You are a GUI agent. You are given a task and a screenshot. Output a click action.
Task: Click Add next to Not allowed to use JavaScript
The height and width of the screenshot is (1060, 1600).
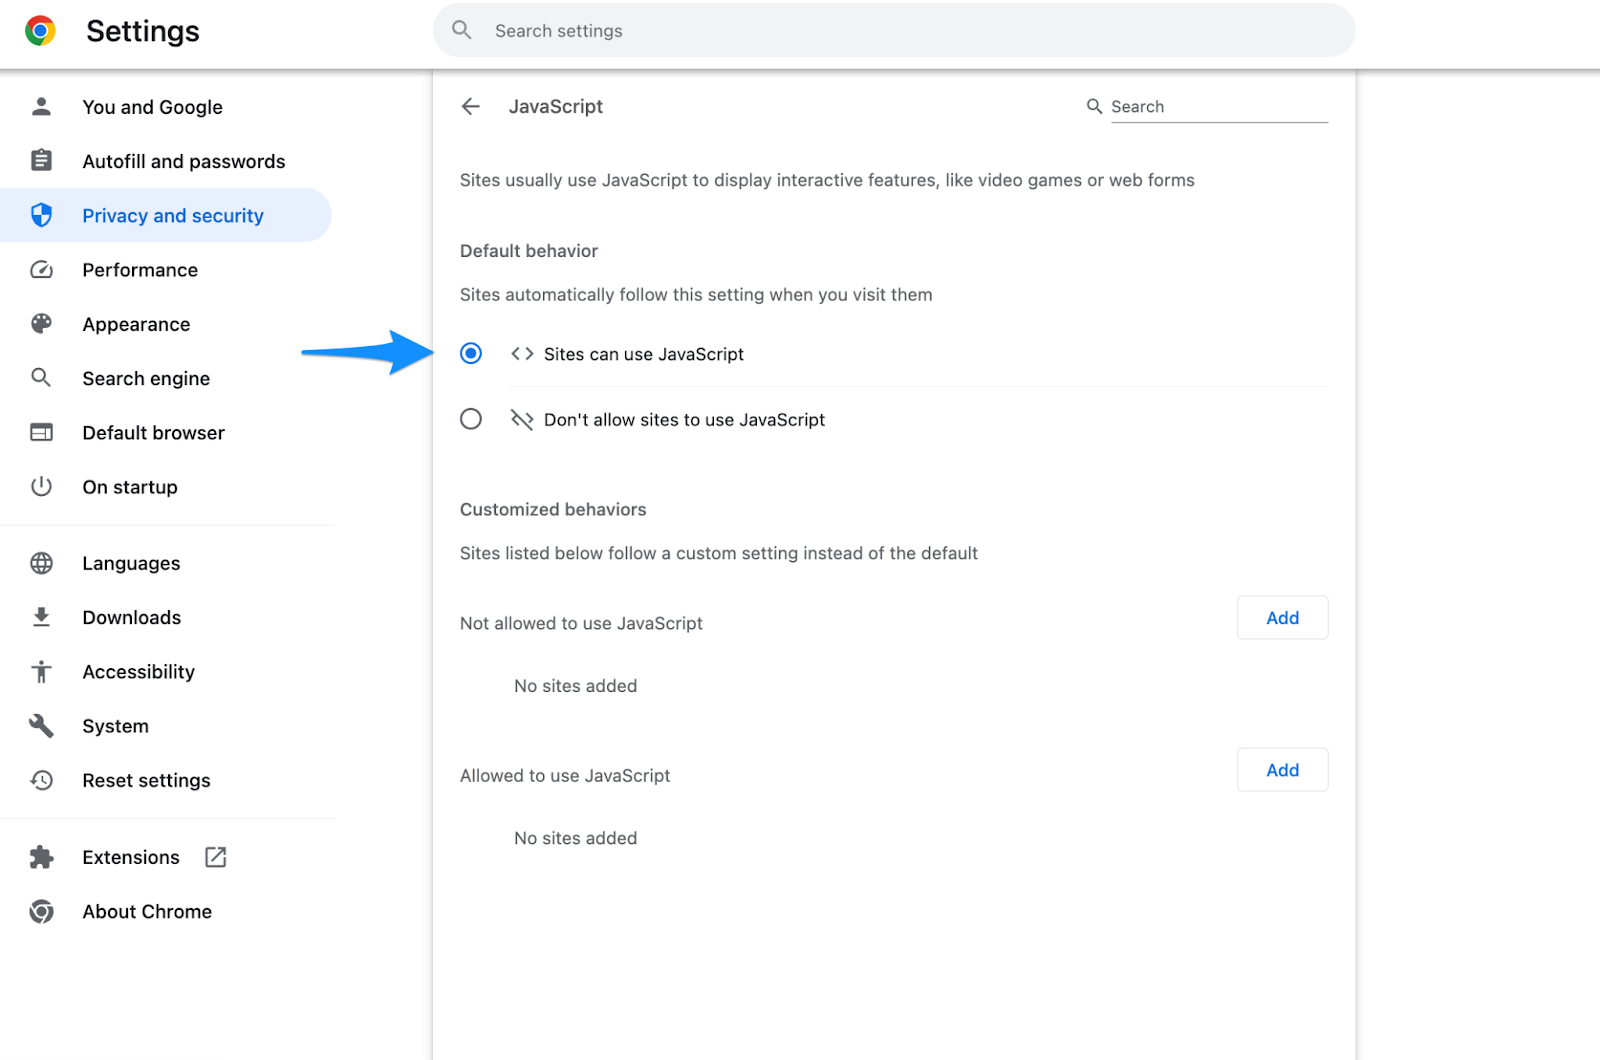(1282, 617)
